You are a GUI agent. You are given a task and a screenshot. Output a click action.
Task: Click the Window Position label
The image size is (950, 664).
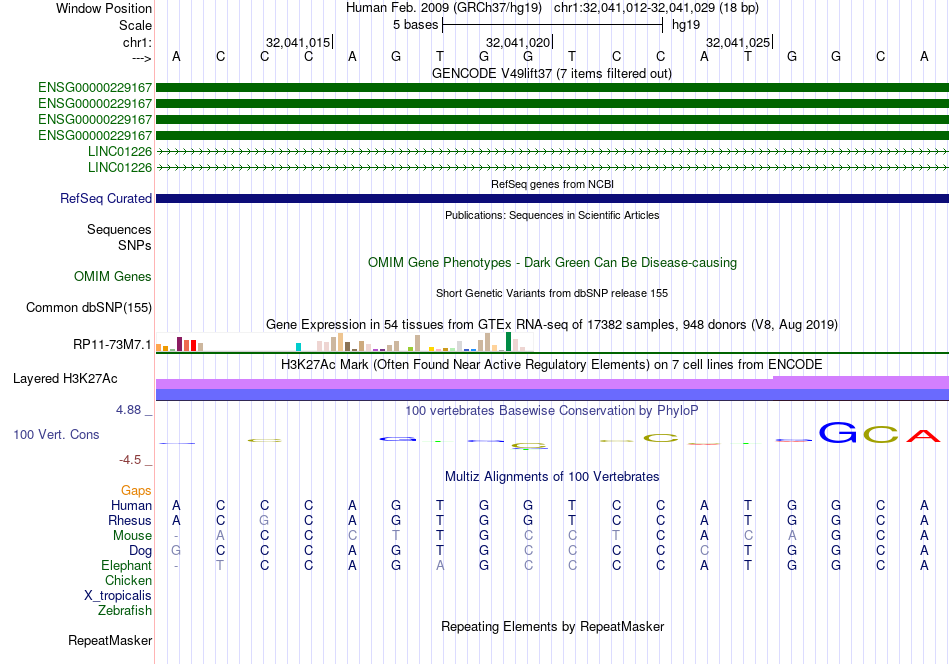tap(104, 8)
